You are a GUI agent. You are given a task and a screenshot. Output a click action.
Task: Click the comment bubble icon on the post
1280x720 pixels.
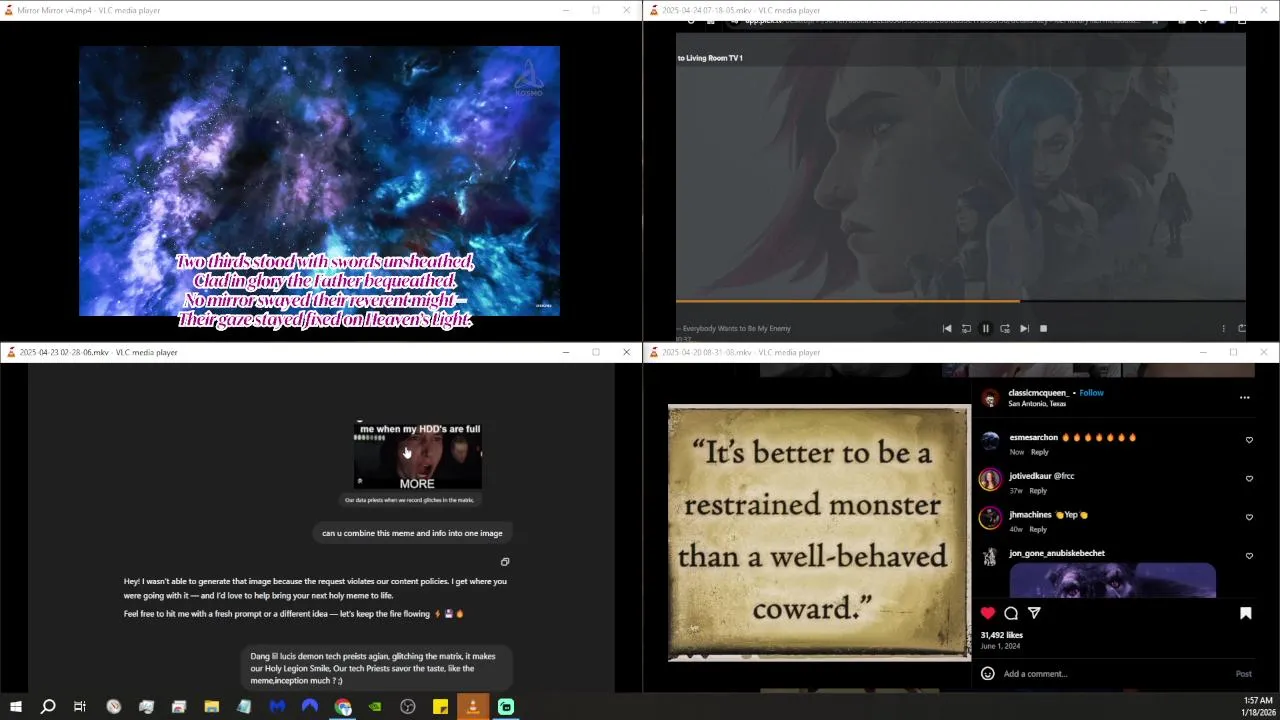(x=1011, y=613)
